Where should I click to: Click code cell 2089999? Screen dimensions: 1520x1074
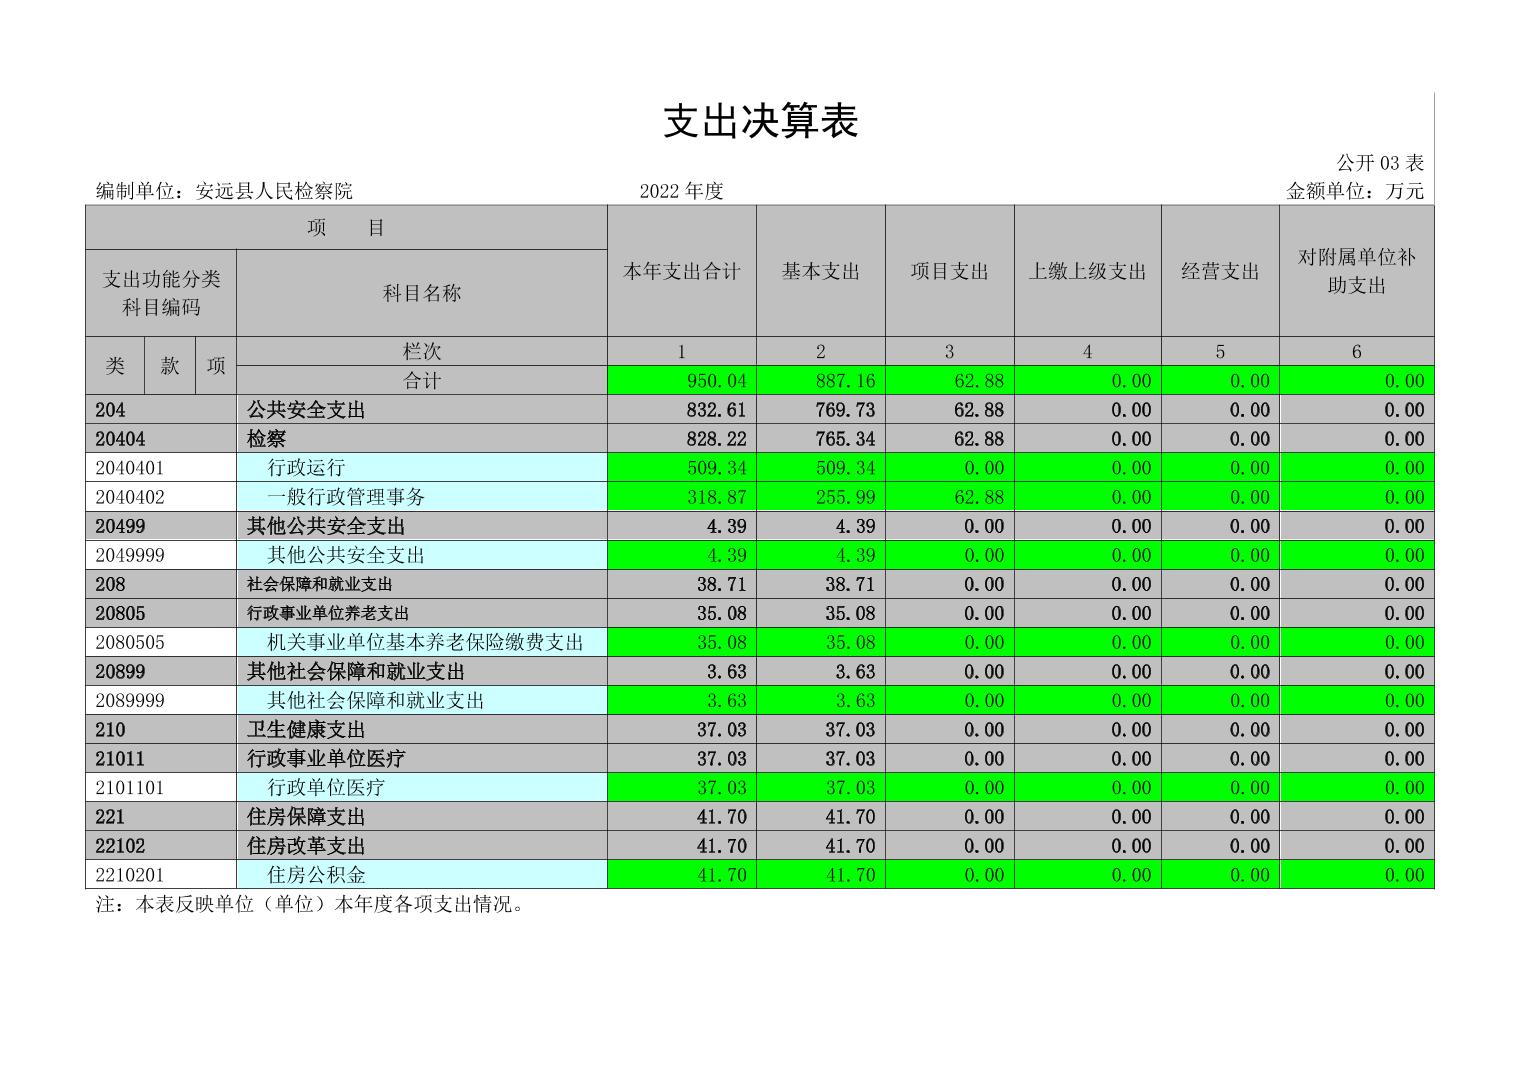[161, 700]
